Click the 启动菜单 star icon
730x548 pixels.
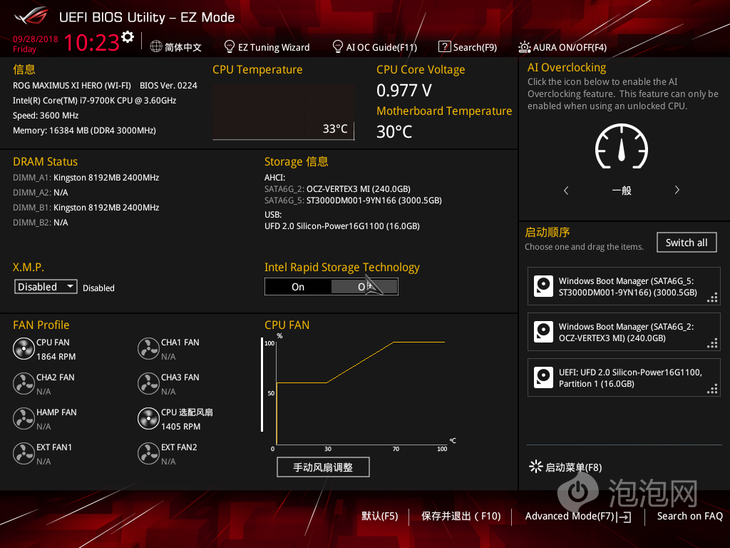pyautogui.click(x=536, y=466)
